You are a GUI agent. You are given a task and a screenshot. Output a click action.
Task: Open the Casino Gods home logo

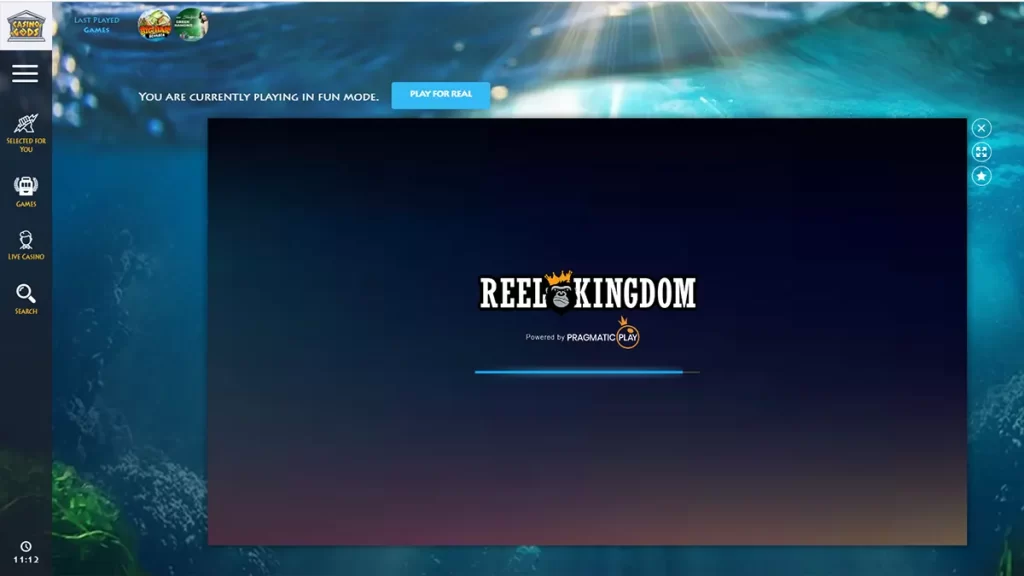25,25
